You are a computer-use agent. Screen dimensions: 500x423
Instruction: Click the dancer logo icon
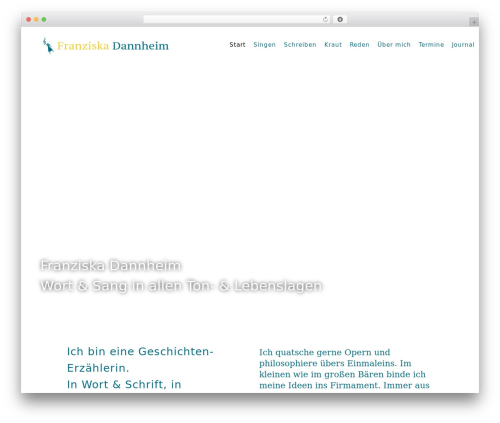48,46
